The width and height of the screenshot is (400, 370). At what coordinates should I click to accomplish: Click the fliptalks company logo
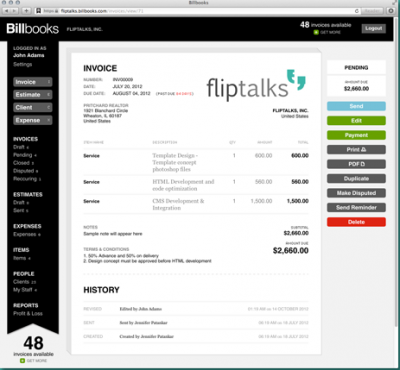tap(256, 85)
